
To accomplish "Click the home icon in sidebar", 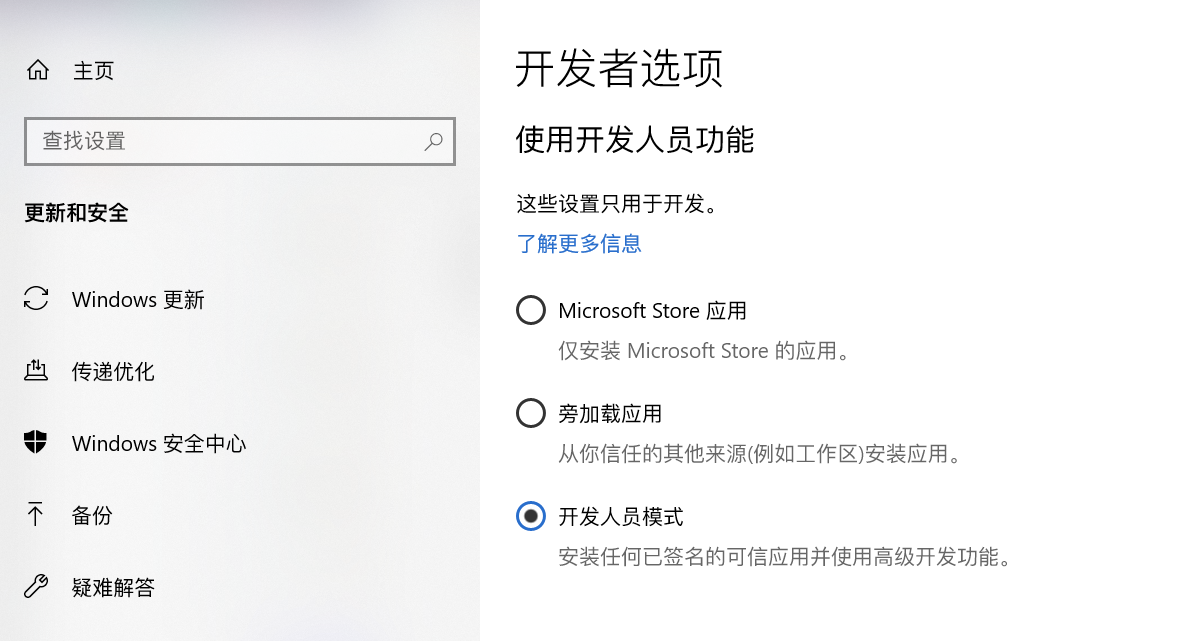I will tap(38, 71).
